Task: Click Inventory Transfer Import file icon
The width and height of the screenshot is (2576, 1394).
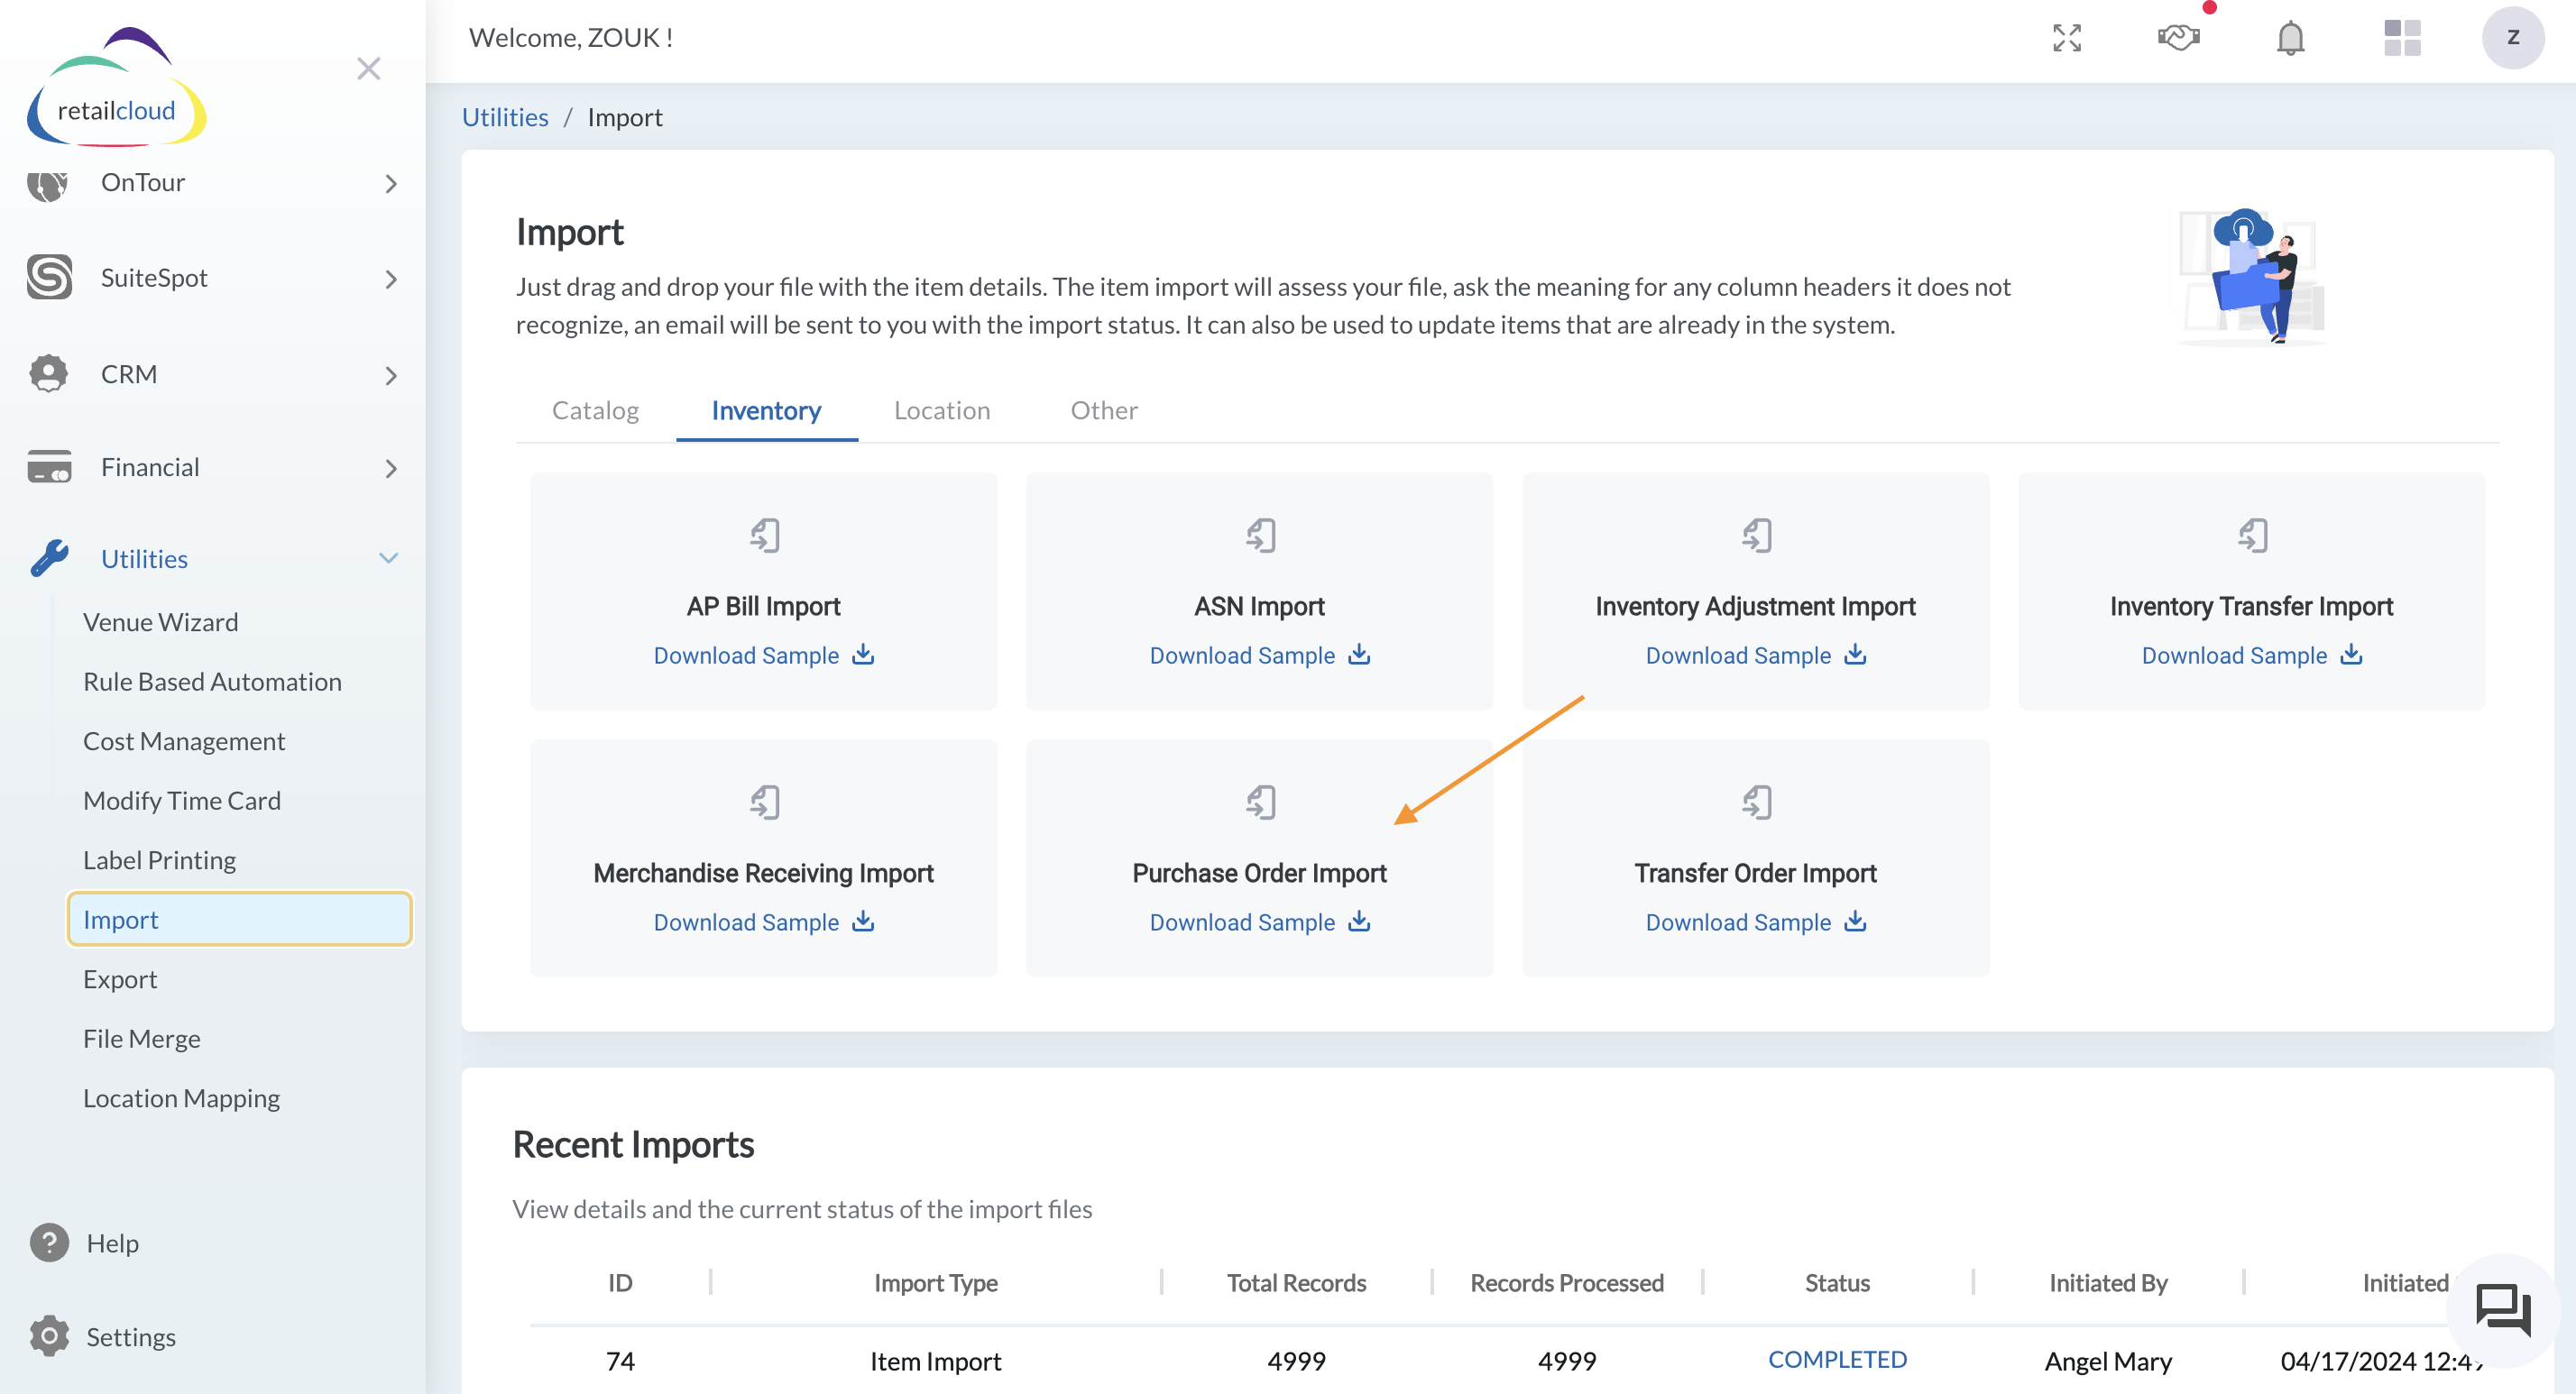Action: (2253, 535)
